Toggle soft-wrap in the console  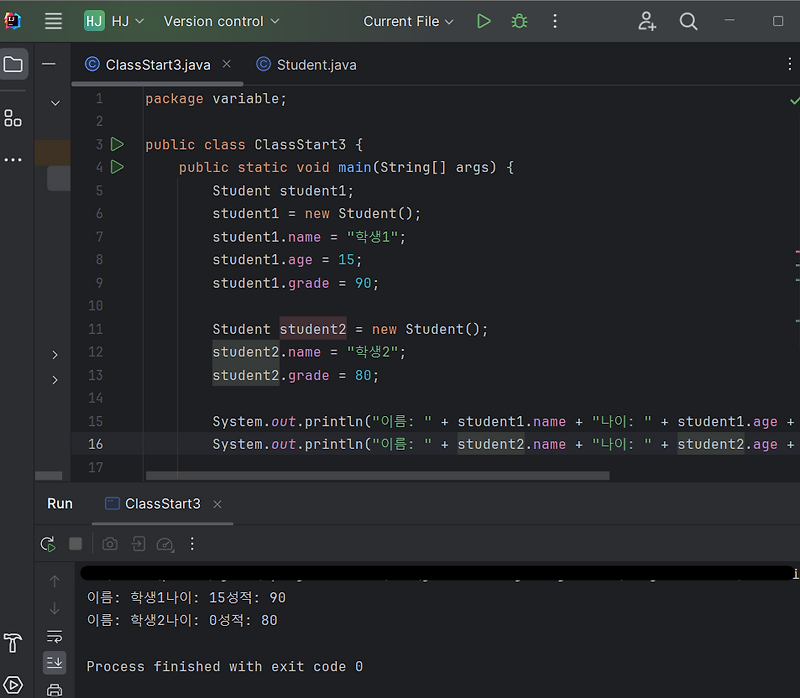pos(55,636)
